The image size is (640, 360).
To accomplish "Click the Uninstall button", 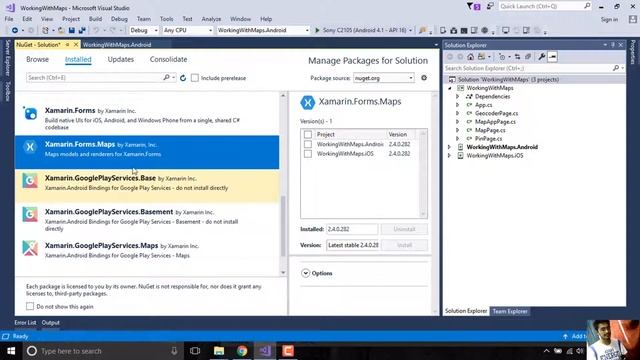I will click(x=404, y=229).
